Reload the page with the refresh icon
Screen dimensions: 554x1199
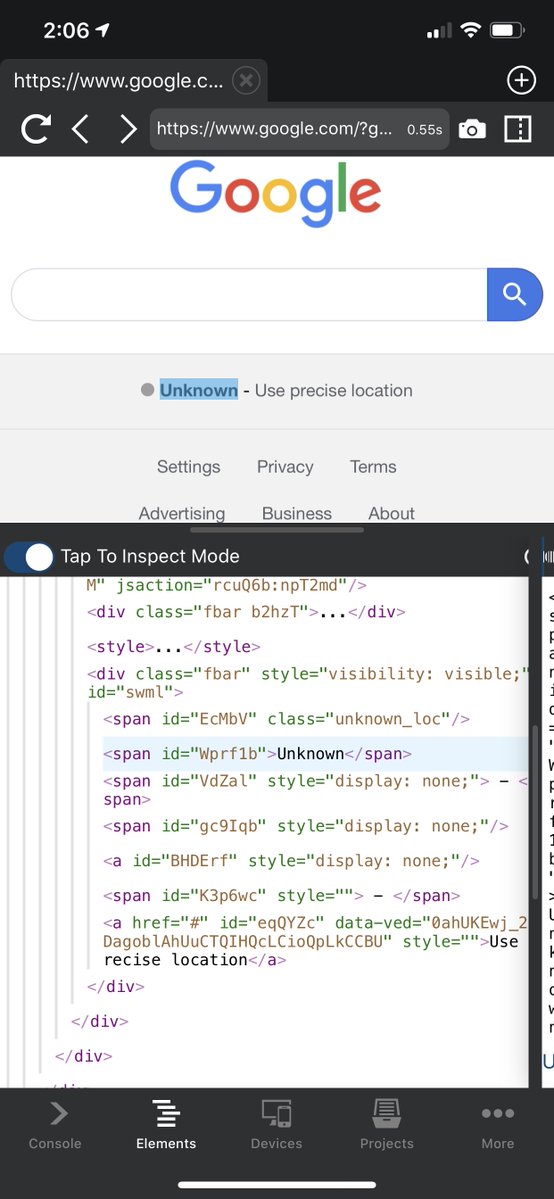click(35, 129)
